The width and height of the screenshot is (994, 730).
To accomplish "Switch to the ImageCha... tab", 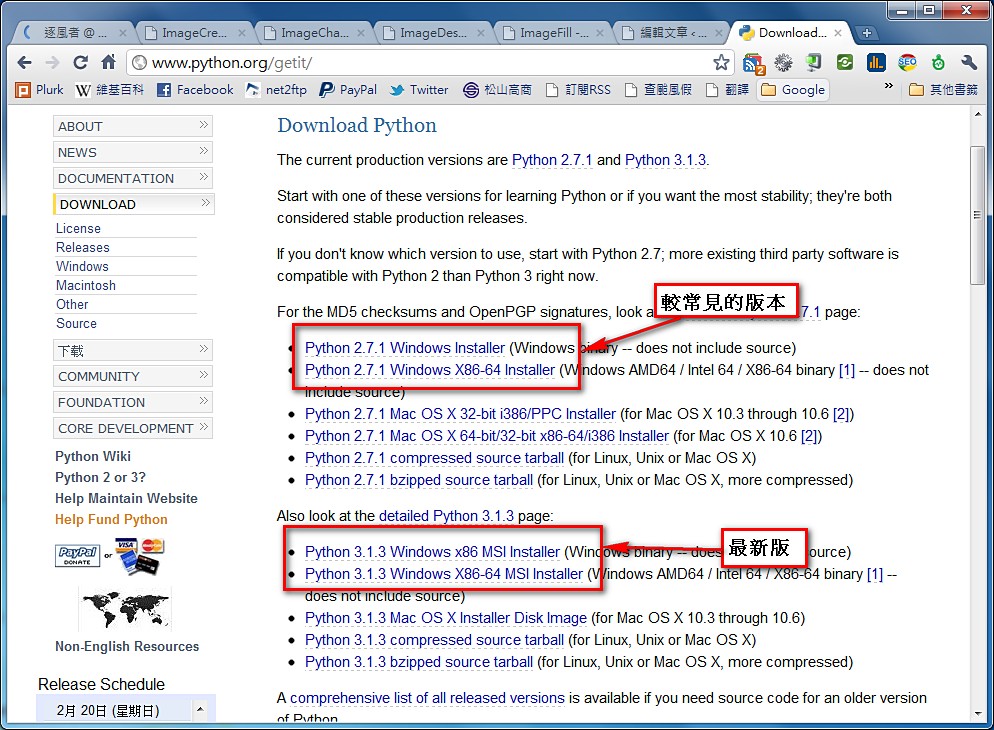I will [314, 33].
